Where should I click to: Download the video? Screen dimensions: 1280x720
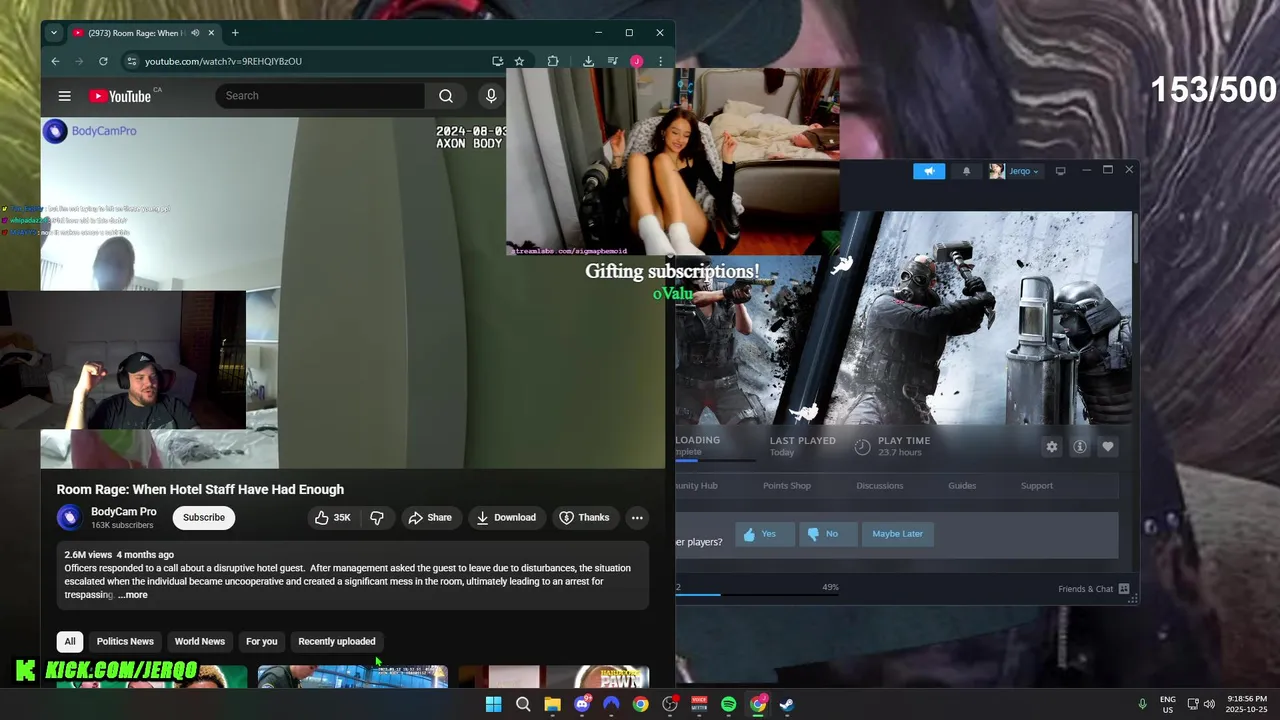506,517
